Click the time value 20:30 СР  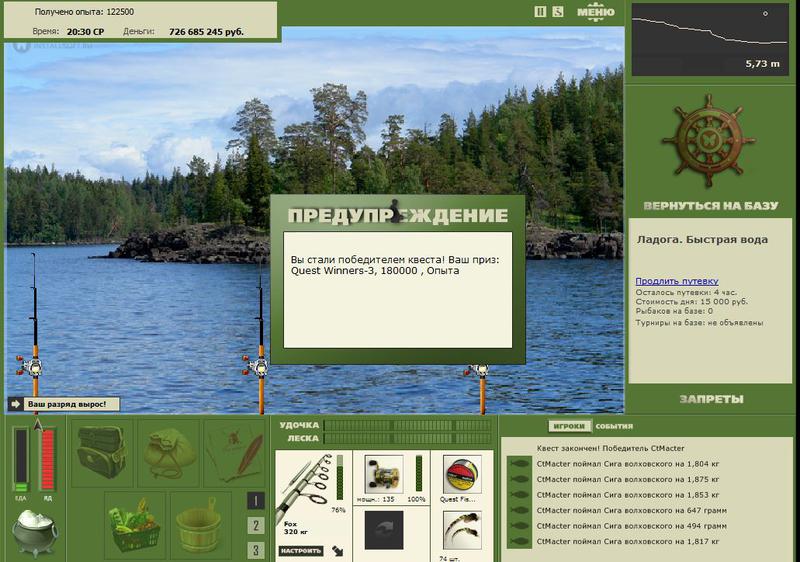click(85, 32)
